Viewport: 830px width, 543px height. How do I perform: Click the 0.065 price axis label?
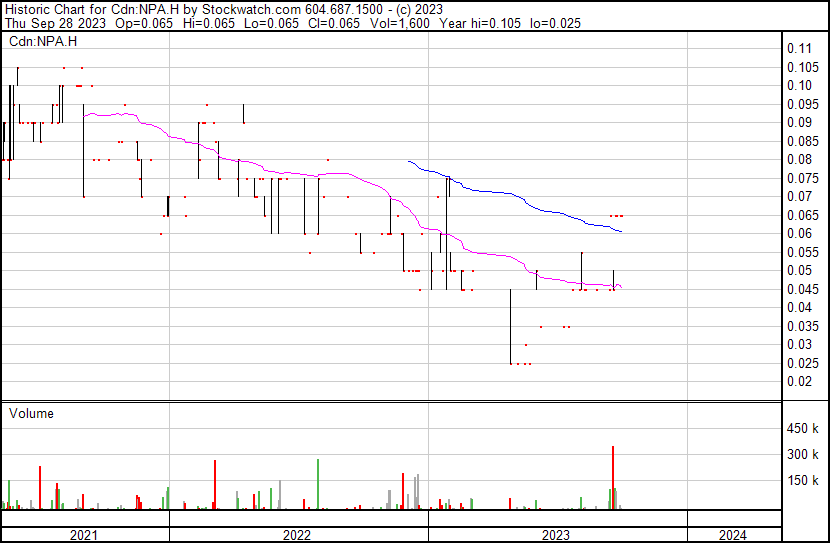click(803, 215)
